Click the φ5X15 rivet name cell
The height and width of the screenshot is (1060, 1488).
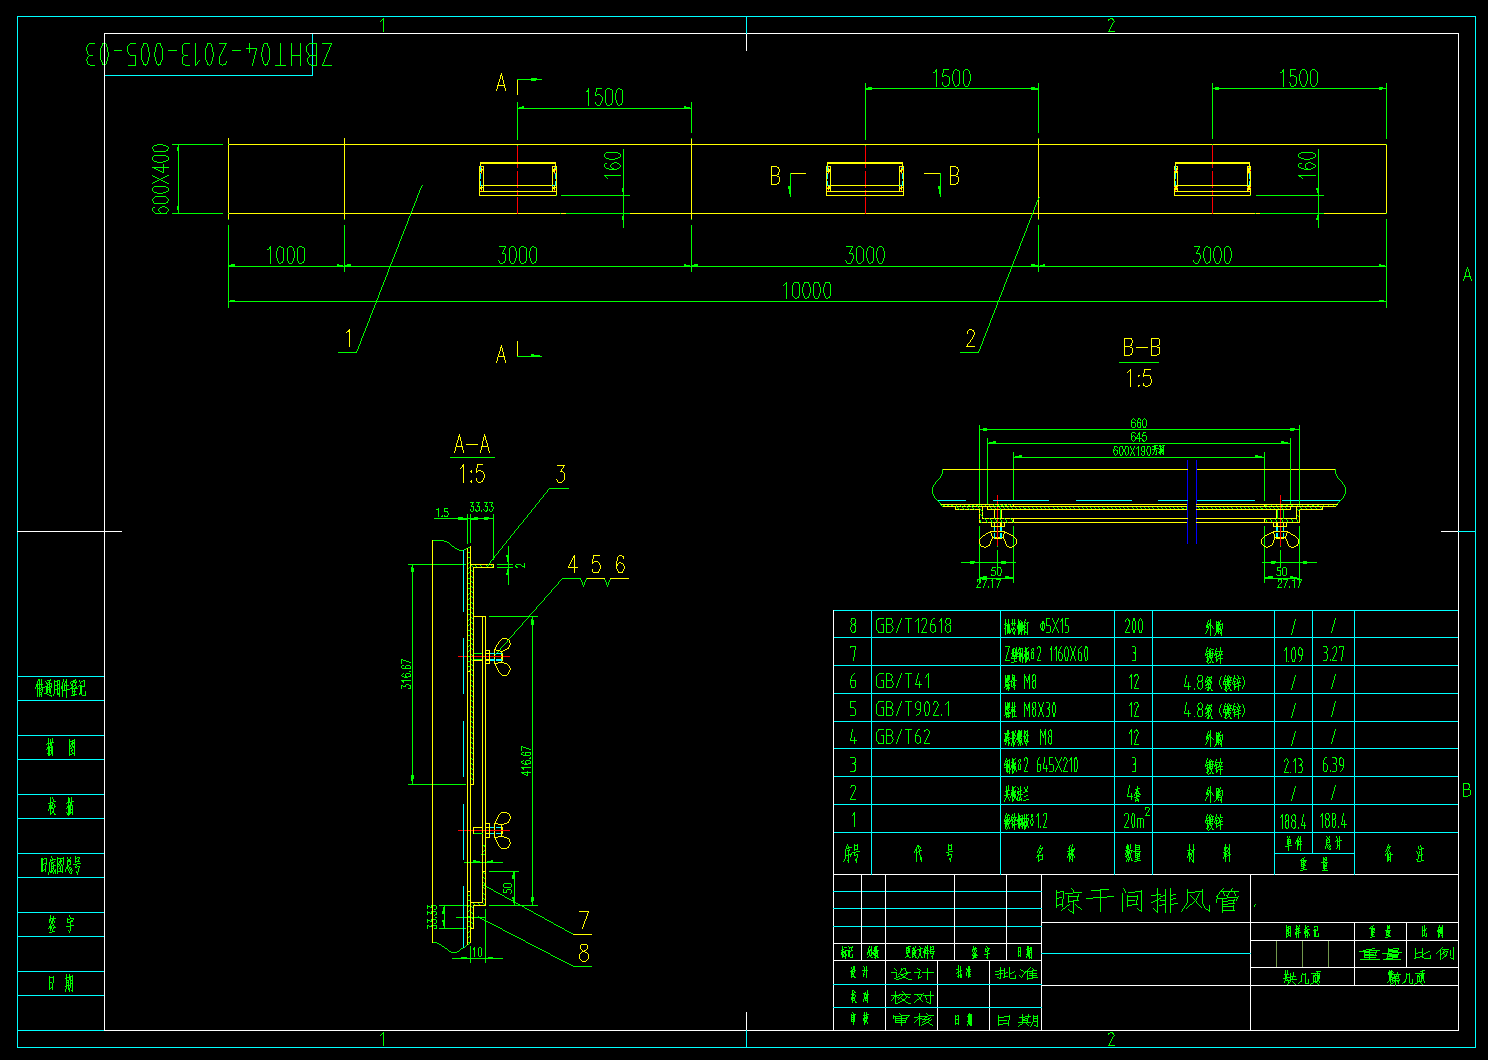point(1037,627)
